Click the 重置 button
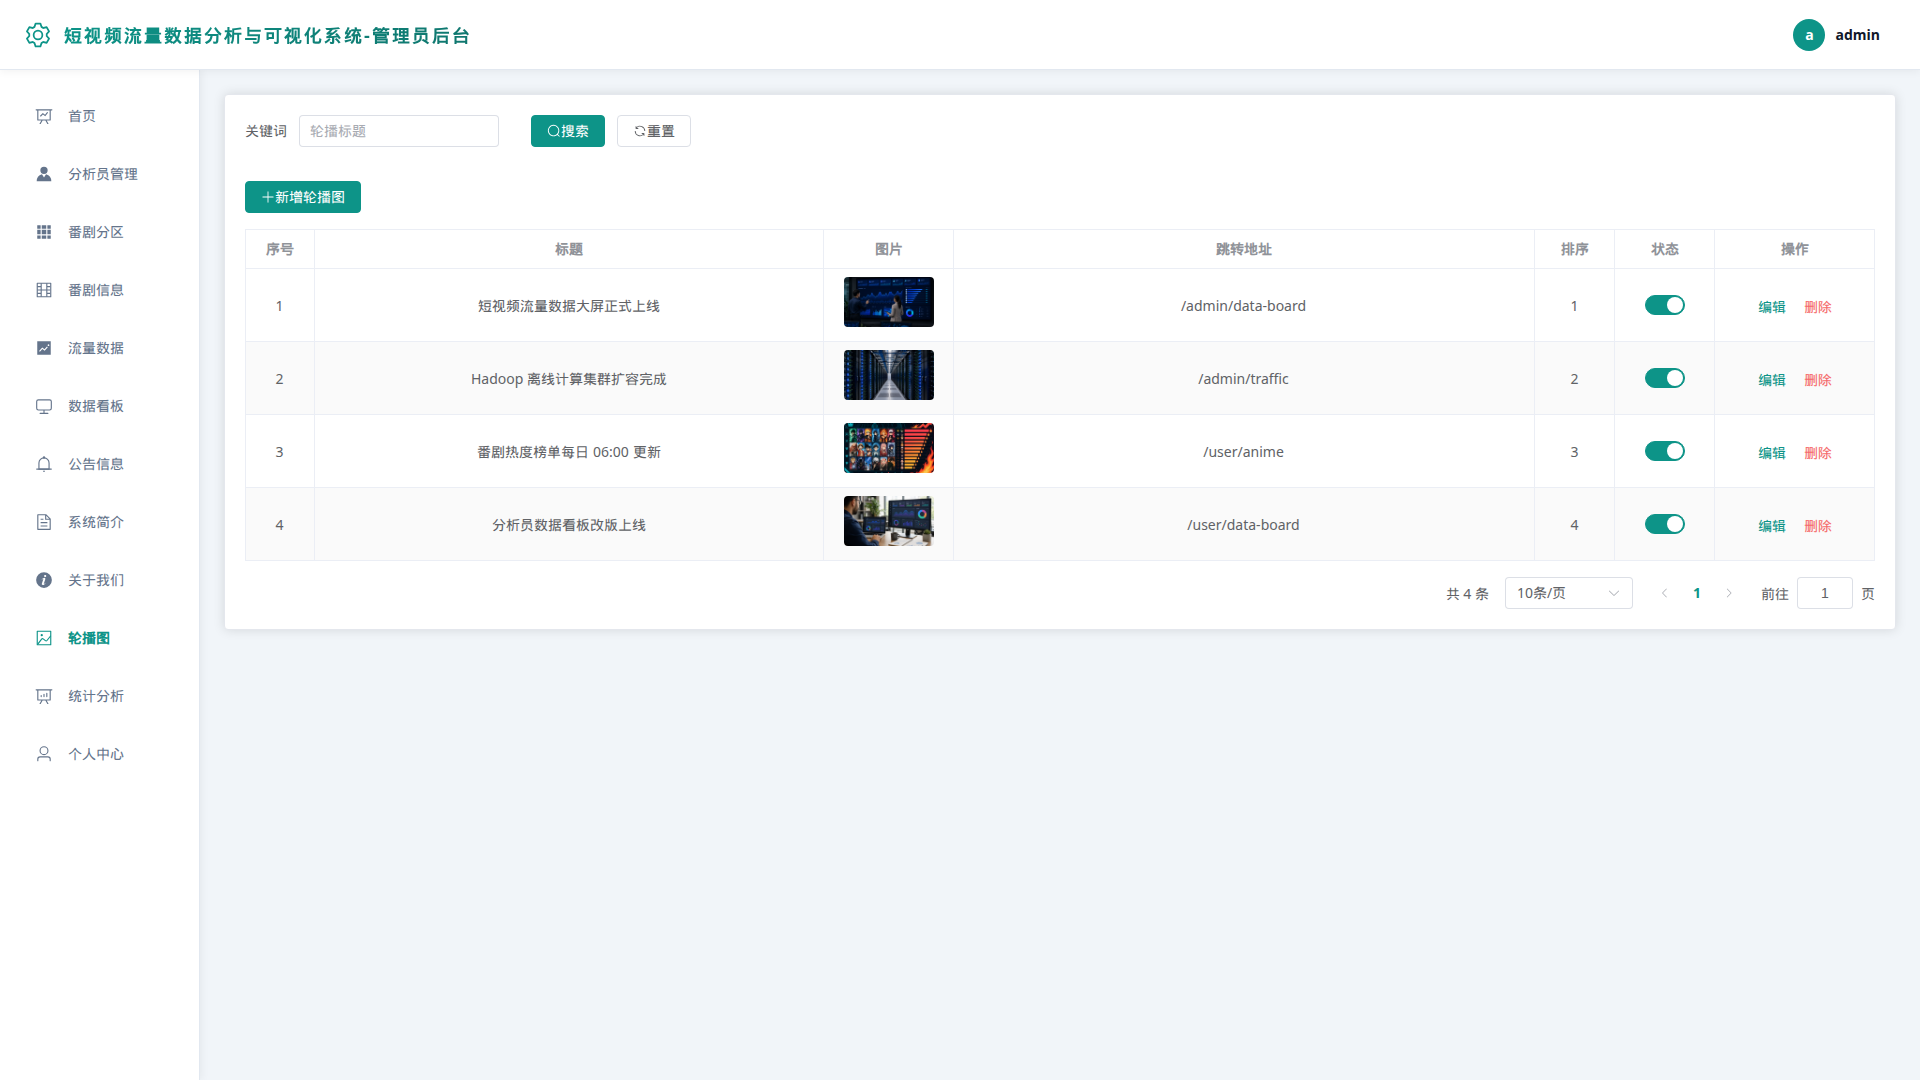This screenshot has height=1080, width=1920. [653, 131]
